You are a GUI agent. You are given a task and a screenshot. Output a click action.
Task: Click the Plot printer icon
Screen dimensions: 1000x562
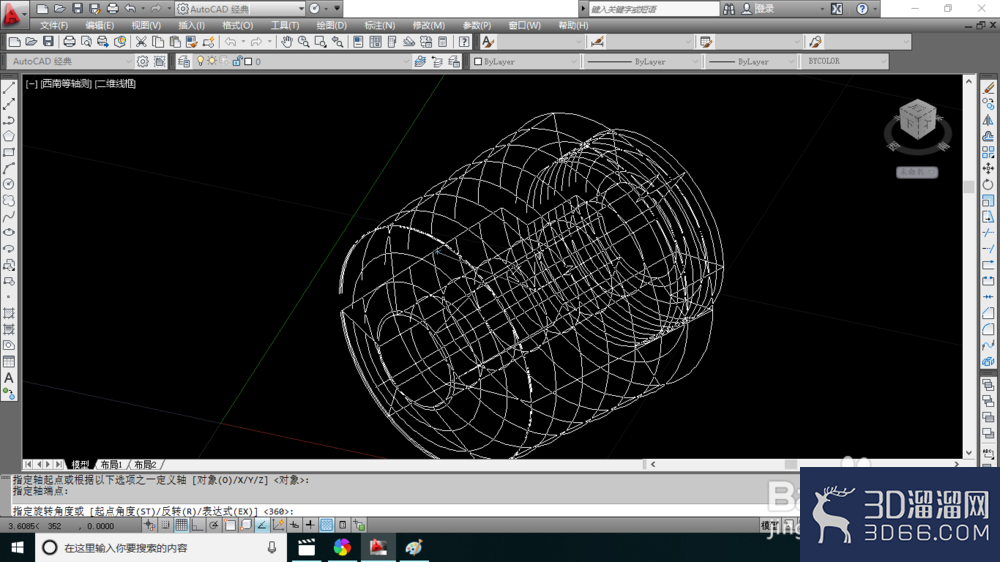pos(69,42)
